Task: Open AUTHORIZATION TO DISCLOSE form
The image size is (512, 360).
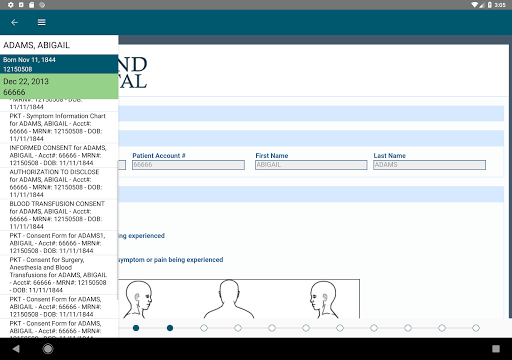Action: [x=59, y=183]
